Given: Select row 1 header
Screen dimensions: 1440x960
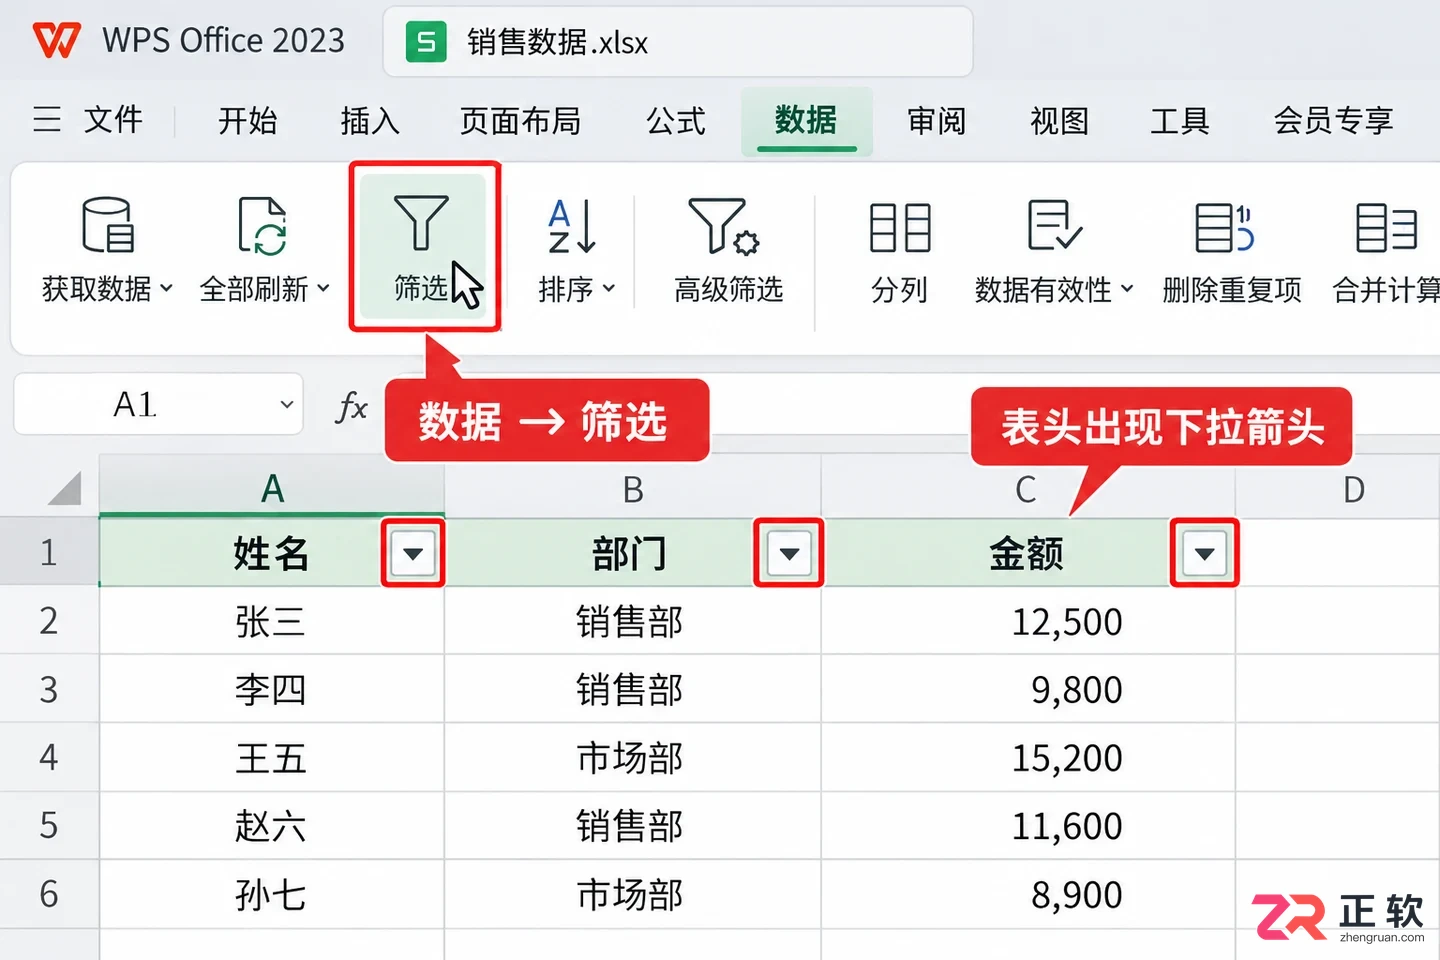Looking at the screenshot, I should [49, 552].
